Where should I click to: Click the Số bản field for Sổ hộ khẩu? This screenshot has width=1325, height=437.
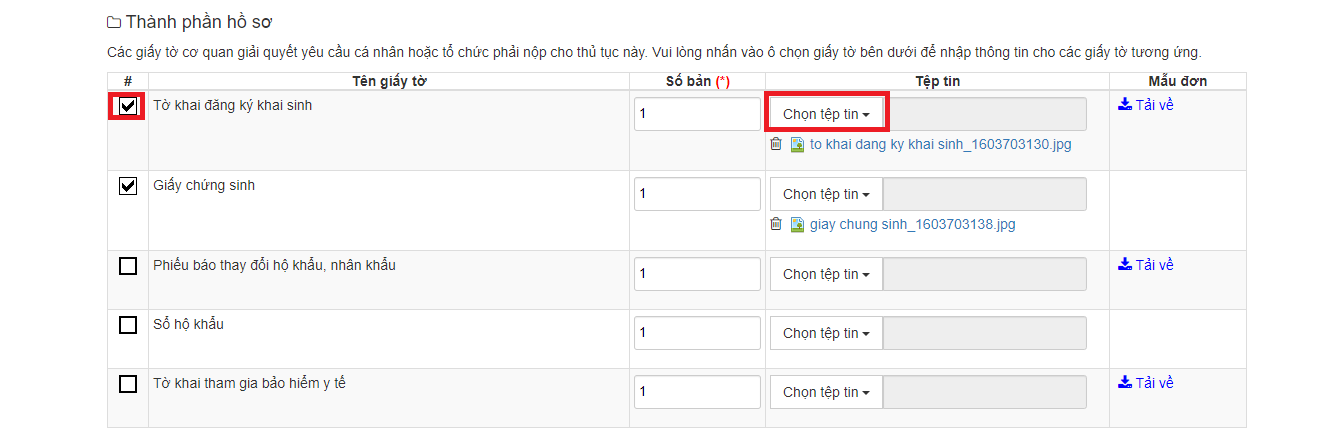click(698, 333)
